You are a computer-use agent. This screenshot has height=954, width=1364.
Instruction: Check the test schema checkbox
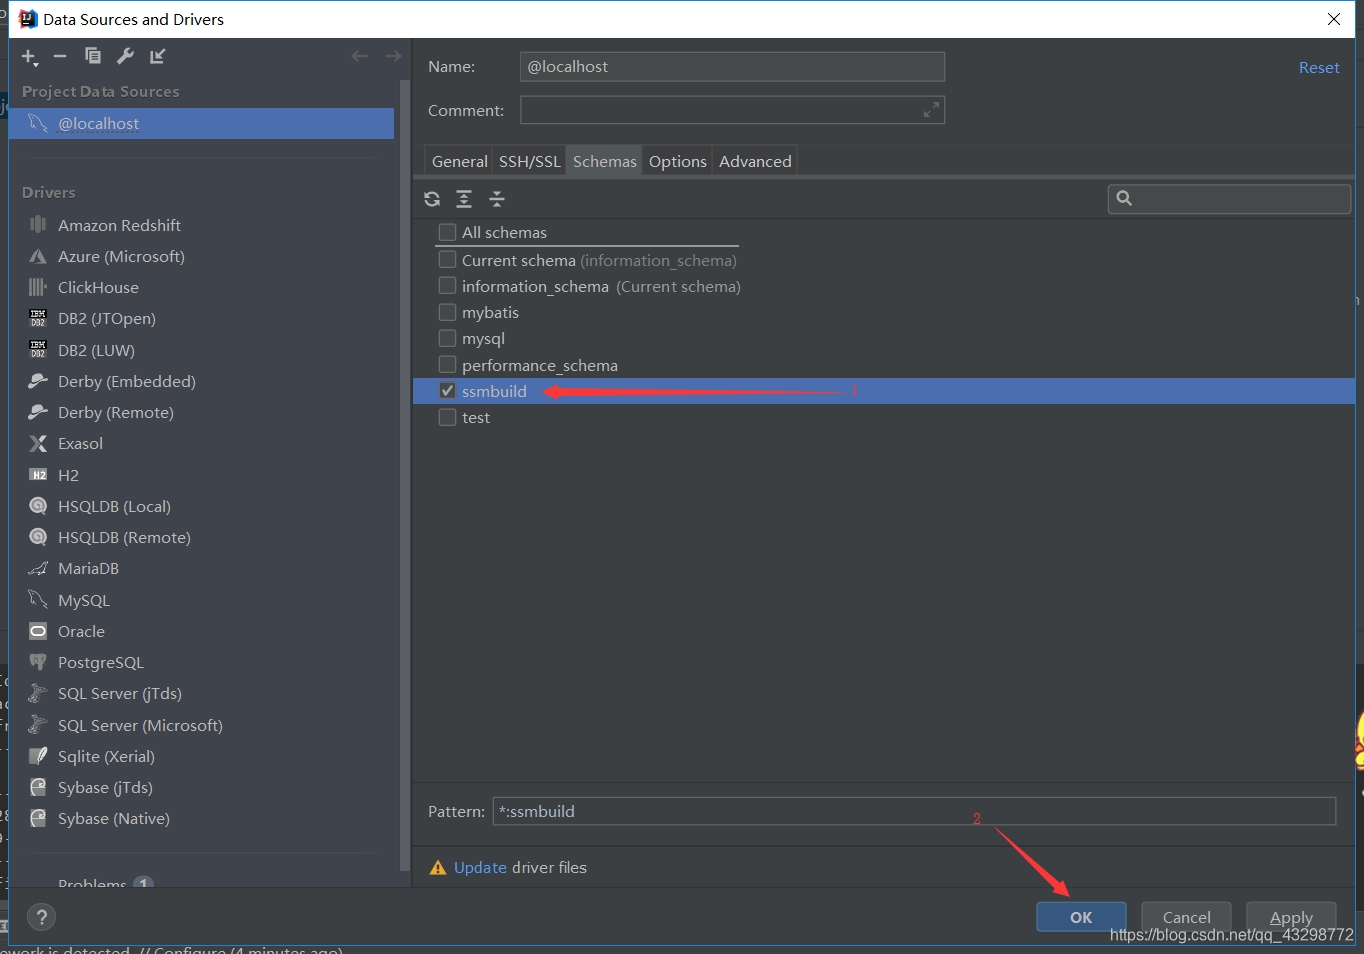(x=447, y=417)
